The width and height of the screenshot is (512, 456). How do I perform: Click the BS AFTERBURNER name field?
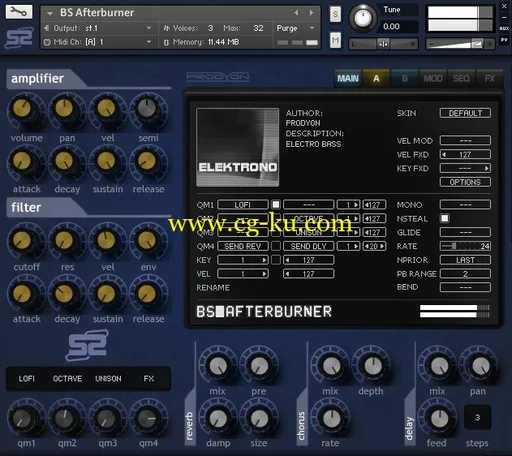pyautogui.click(x=264, y=312)
